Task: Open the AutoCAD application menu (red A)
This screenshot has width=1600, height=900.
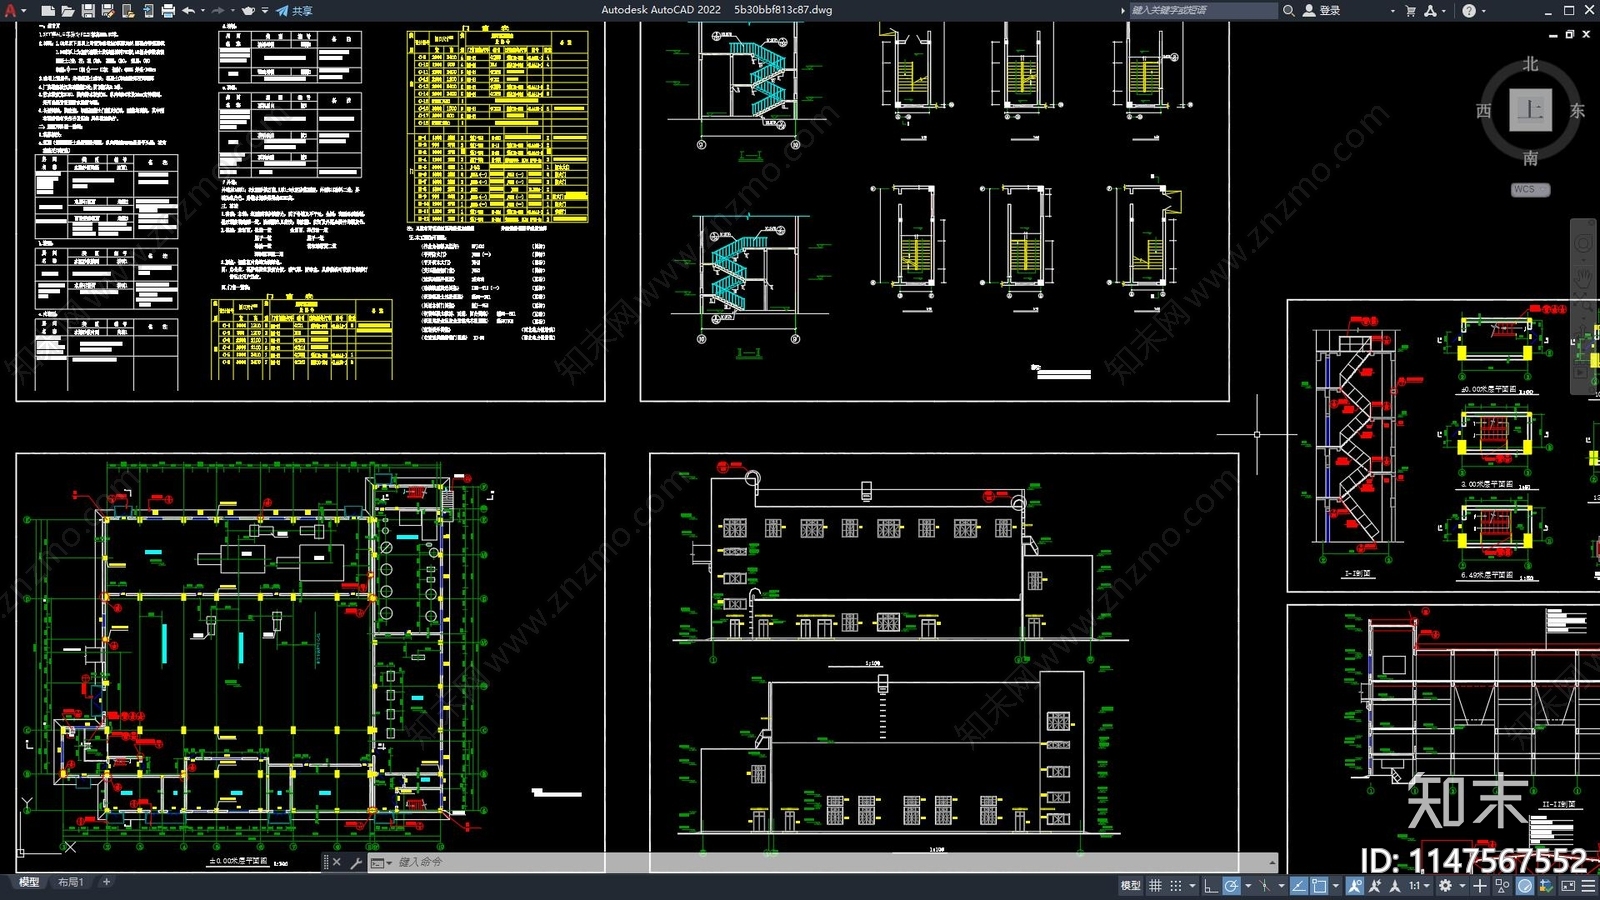Action: (11, 11)
